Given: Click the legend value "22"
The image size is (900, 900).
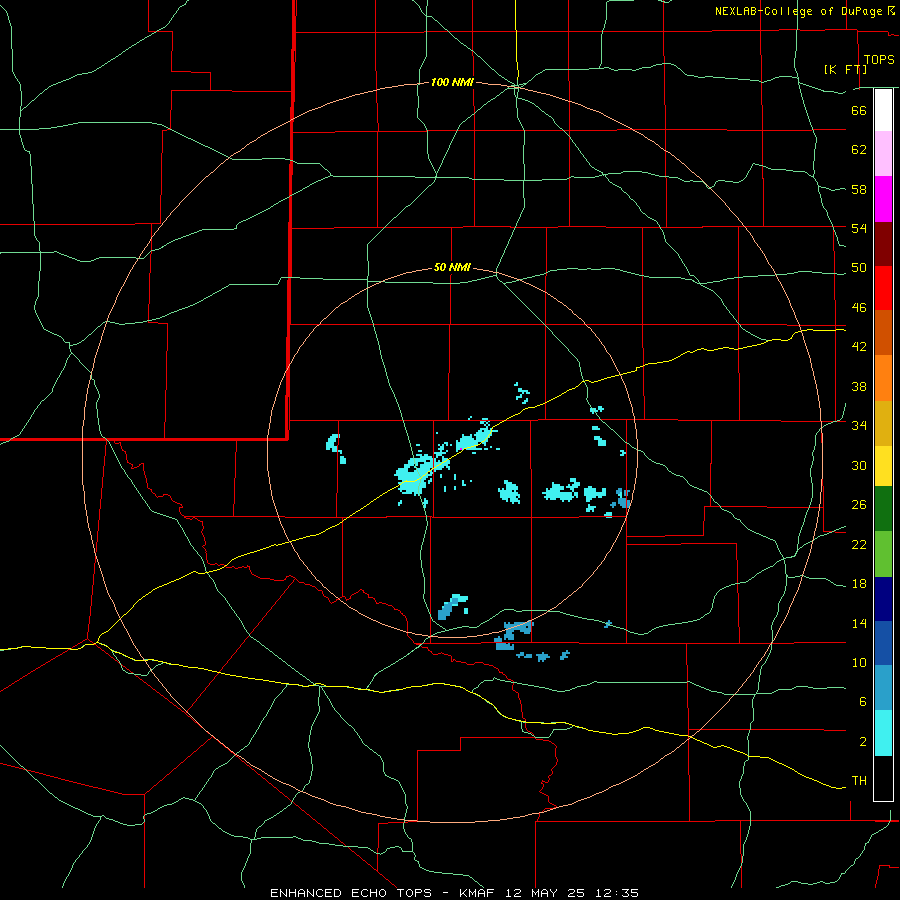Looking at the screenshot, I should click(859, 544).
